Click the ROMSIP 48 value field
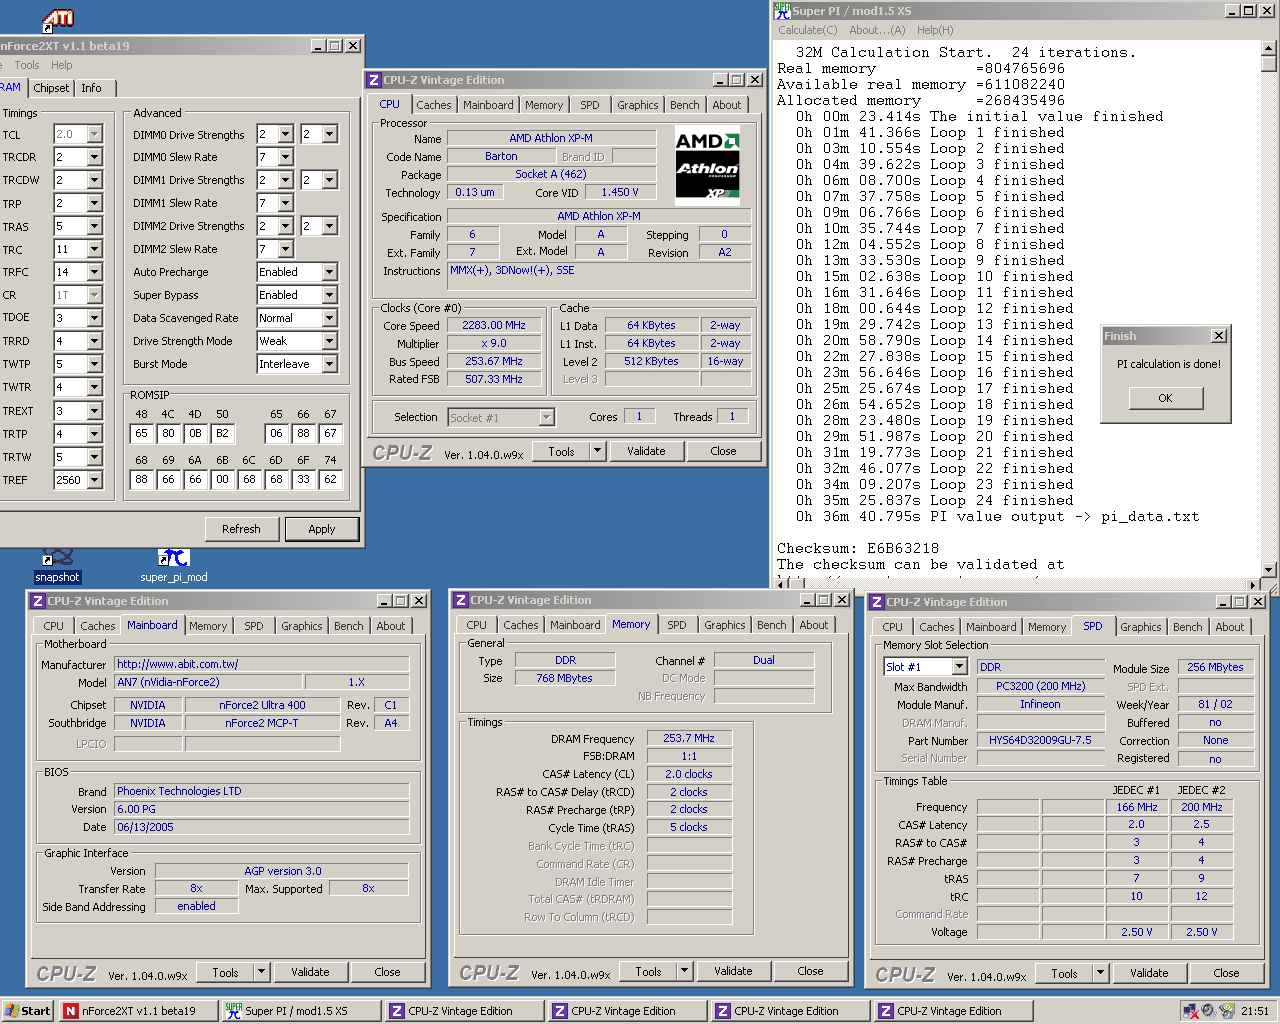1280x1024 pixels. coord(141,433)
